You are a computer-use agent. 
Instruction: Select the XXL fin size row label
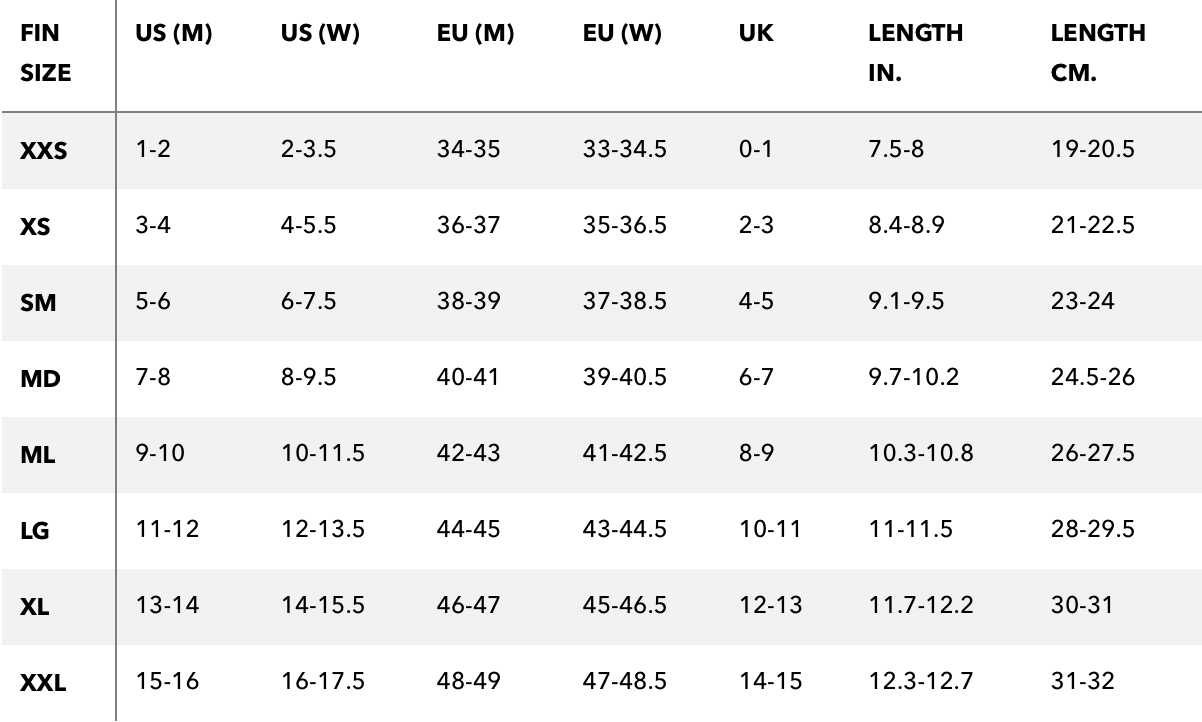coord(43,684)
